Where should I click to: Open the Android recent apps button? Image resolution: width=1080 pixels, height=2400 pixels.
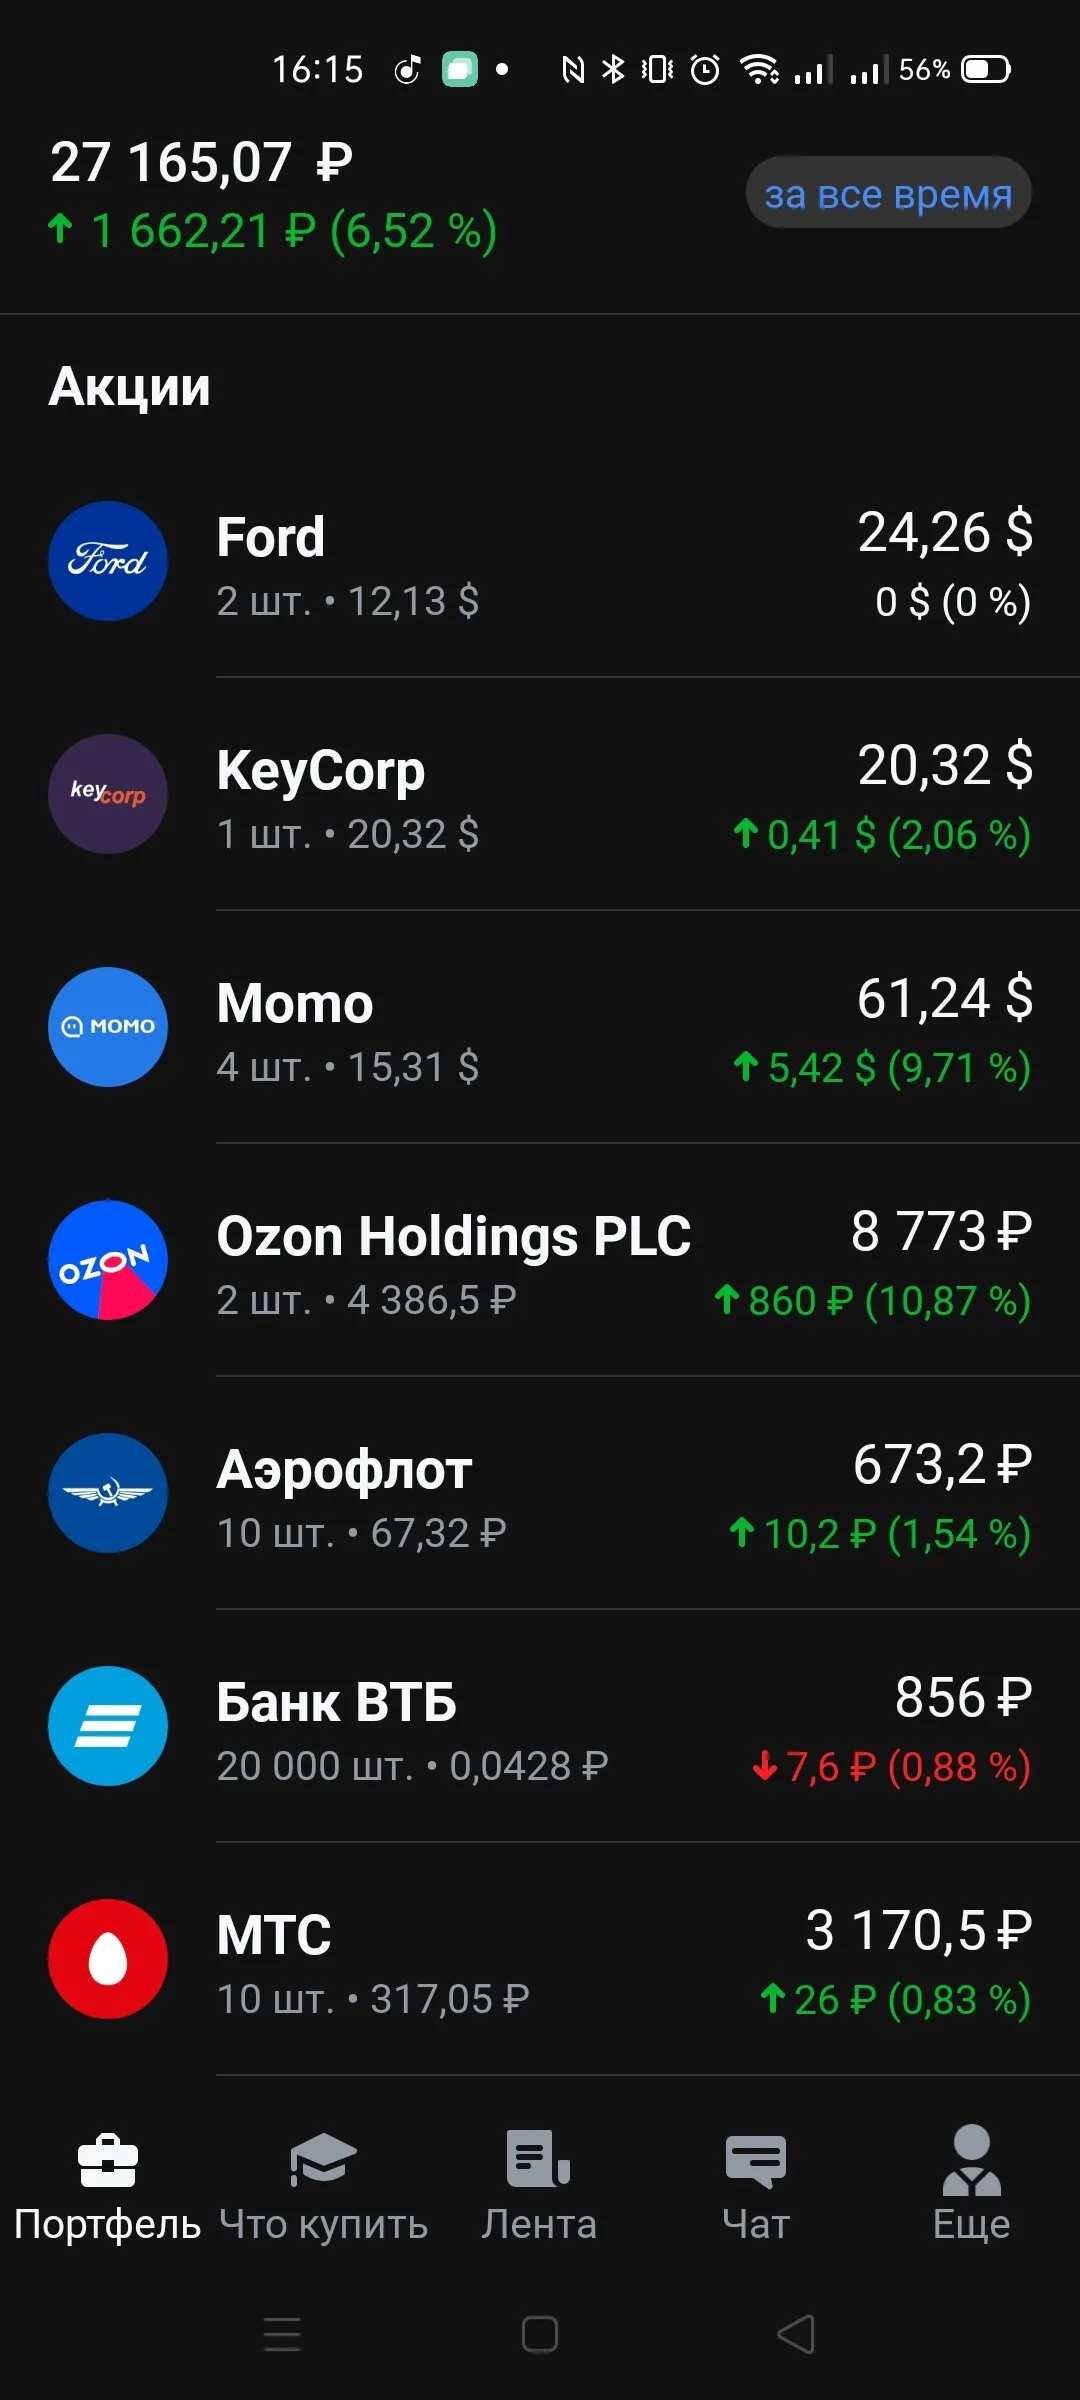click(x=282, y=2335)
